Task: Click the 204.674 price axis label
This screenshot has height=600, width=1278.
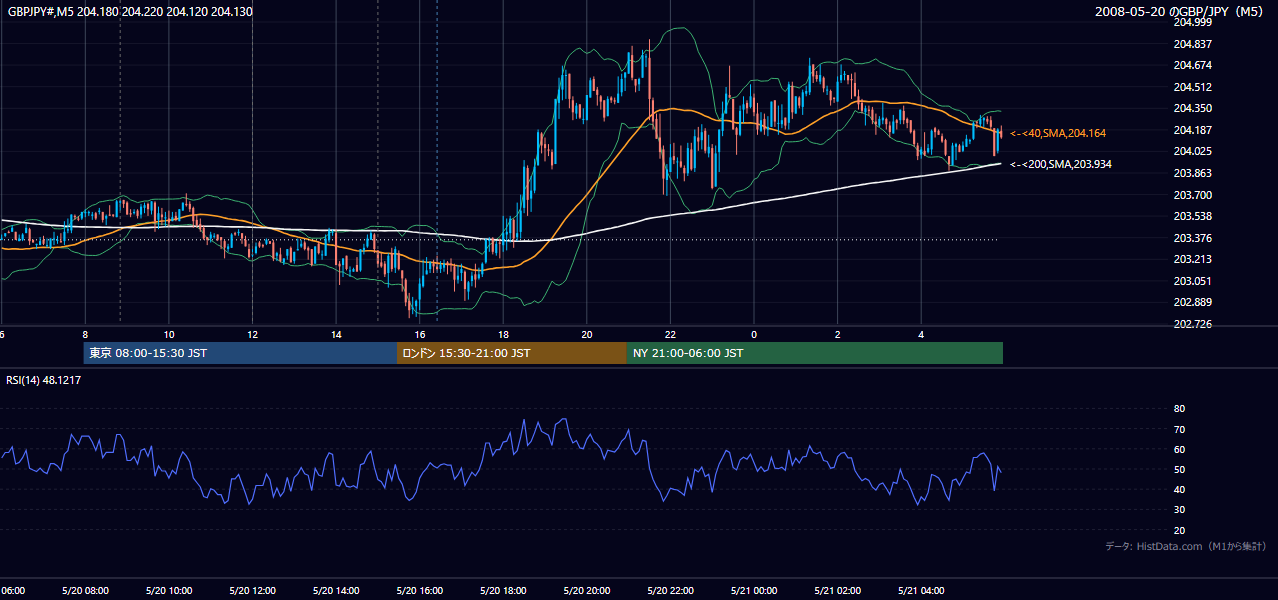Action: [x=1192, y=65]
